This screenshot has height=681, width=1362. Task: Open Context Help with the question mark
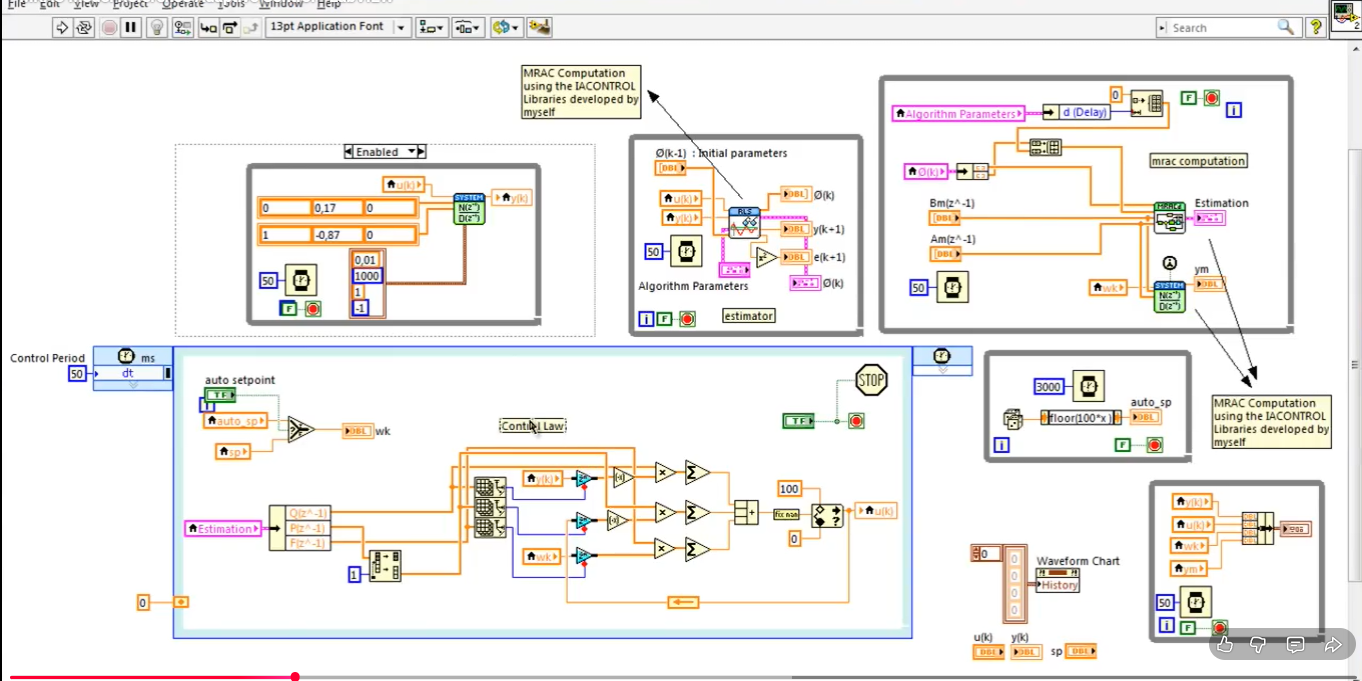(x=1316, y=27)
